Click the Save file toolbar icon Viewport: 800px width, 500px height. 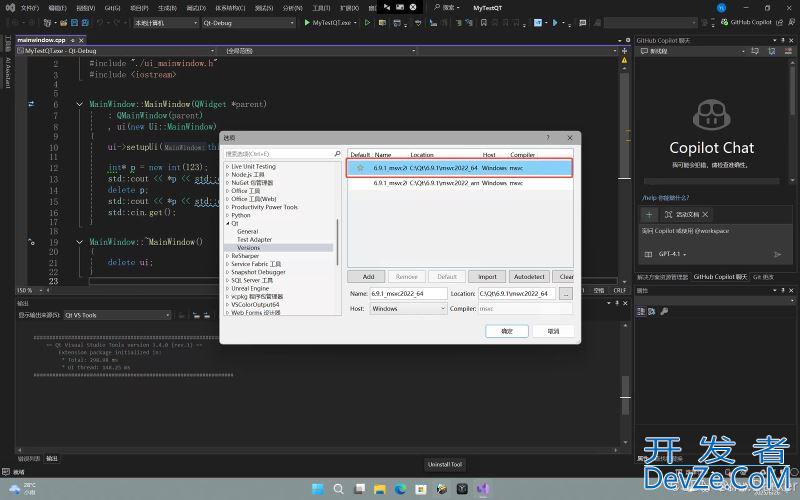coord(74,23)
